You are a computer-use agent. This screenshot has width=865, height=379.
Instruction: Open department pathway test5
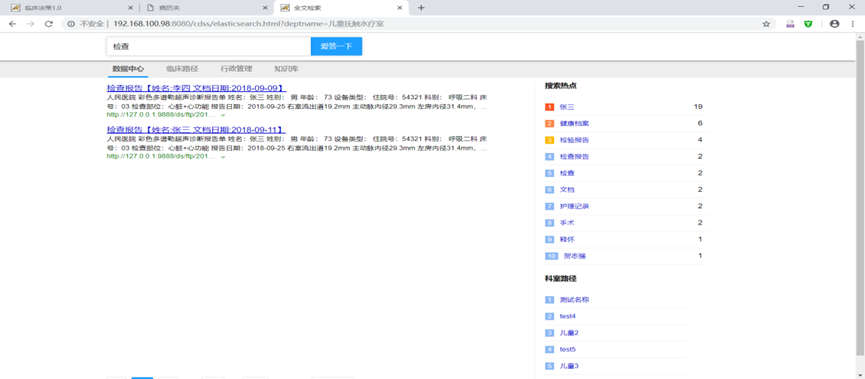[568, 350]
